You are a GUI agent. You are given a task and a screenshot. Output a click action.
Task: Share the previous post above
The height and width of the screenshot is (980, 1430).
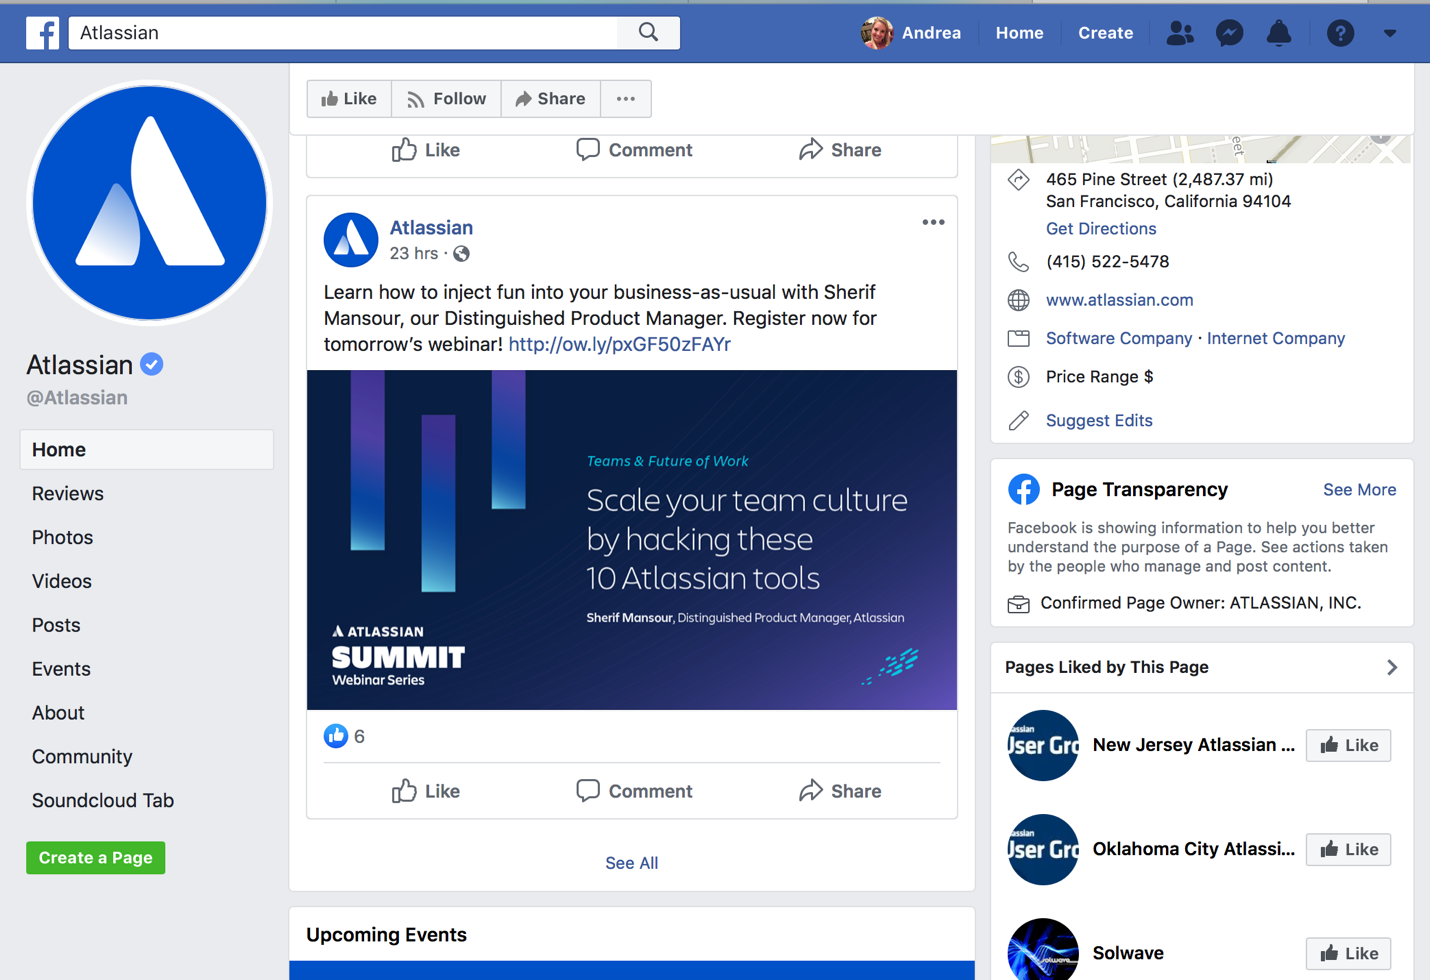point(840,150)
